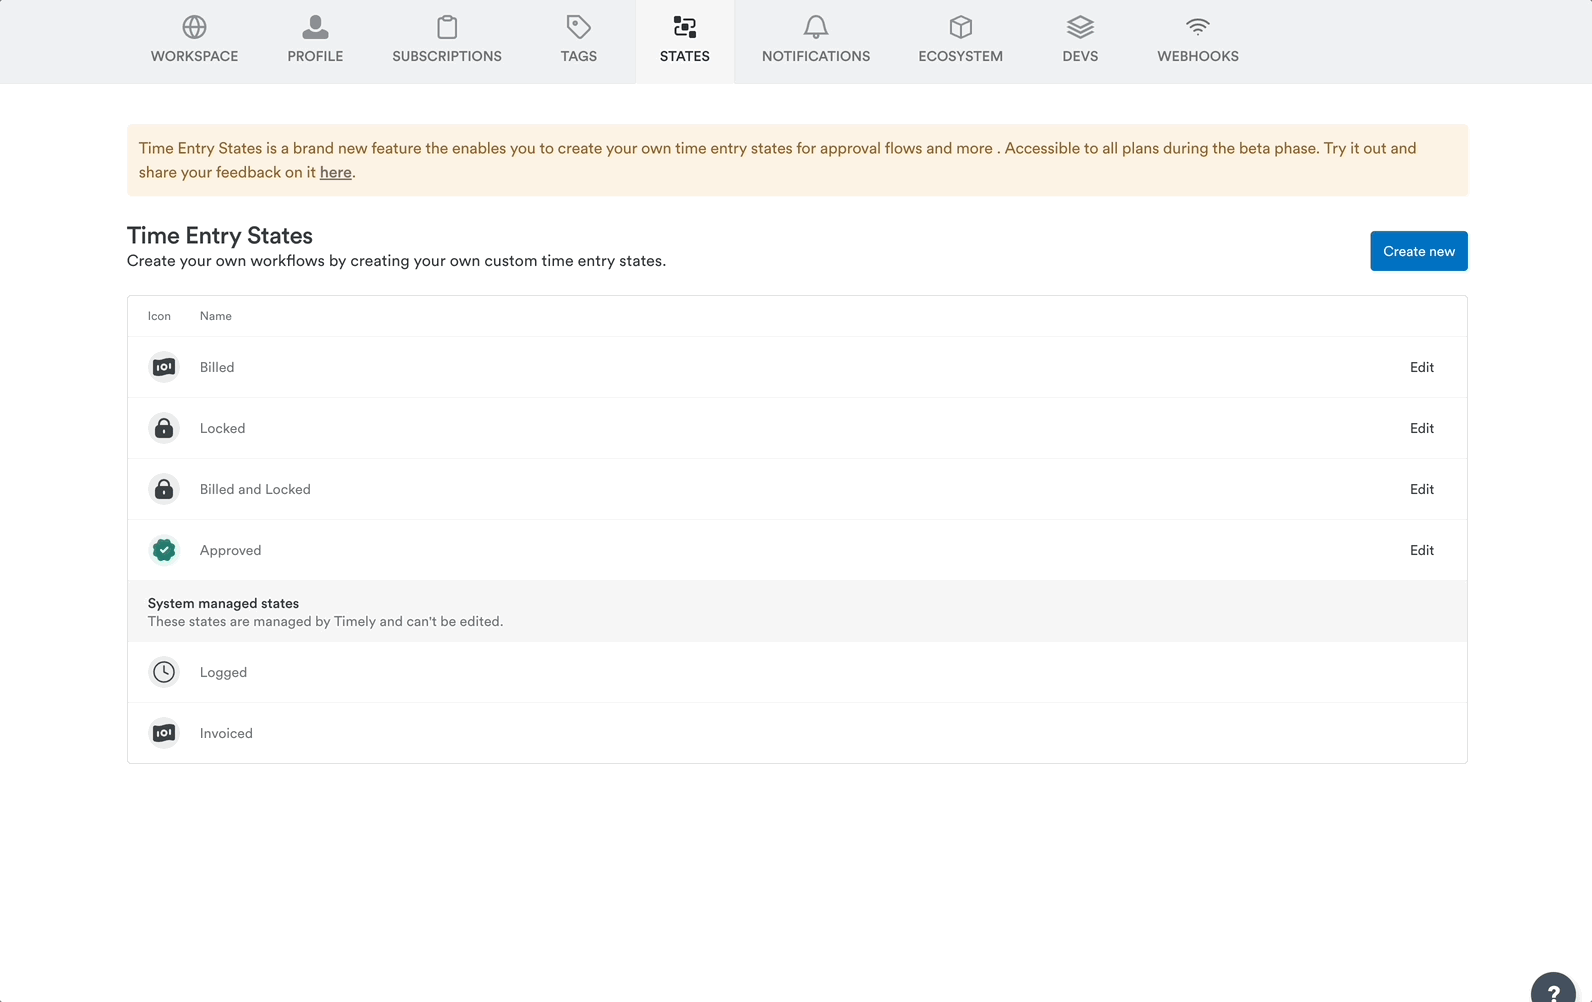The width and height of the screenshot is (1592, 1002).
Task: Click the Logged state clock icon
Action: tap(164, 672)
